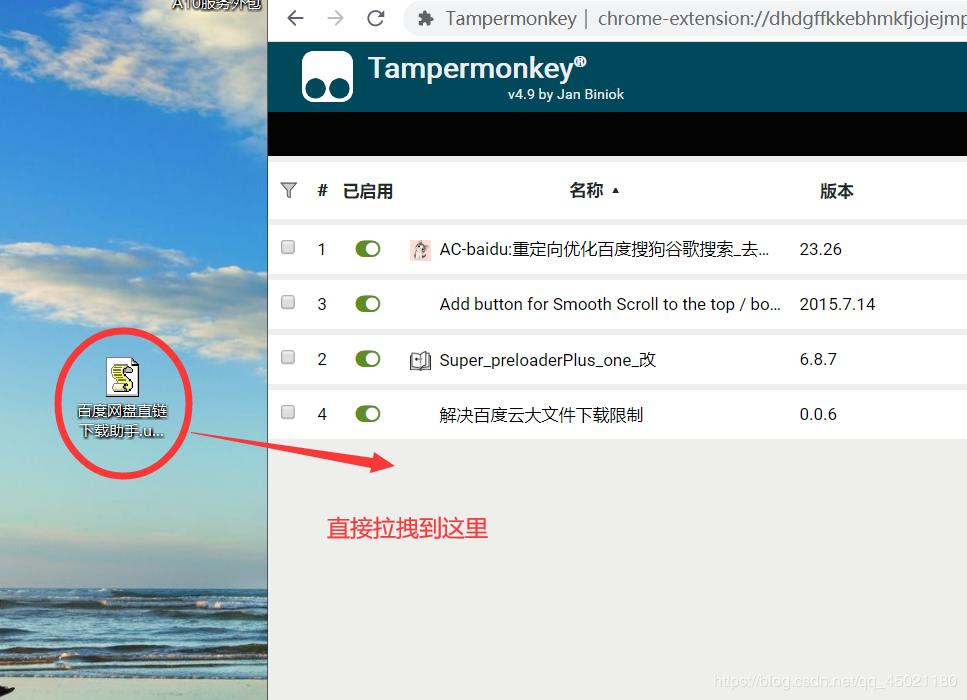Check the checkbox for AC-baidu script

point(288,247)
